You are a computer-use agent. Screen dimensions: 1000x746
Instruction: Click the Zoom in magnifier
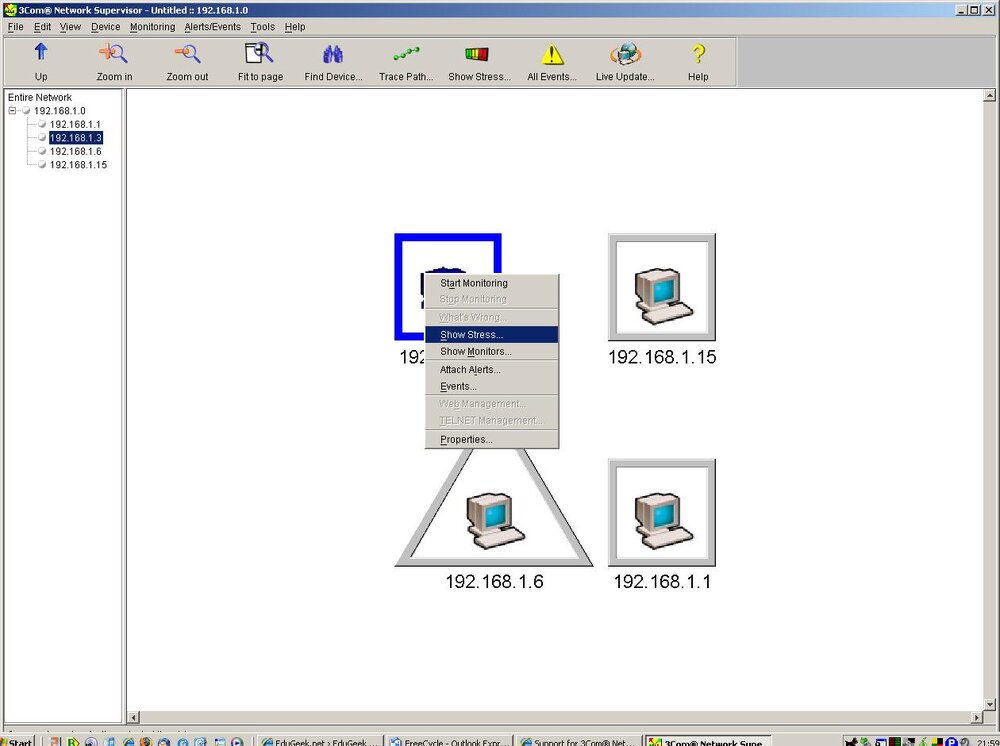[114, 54]
